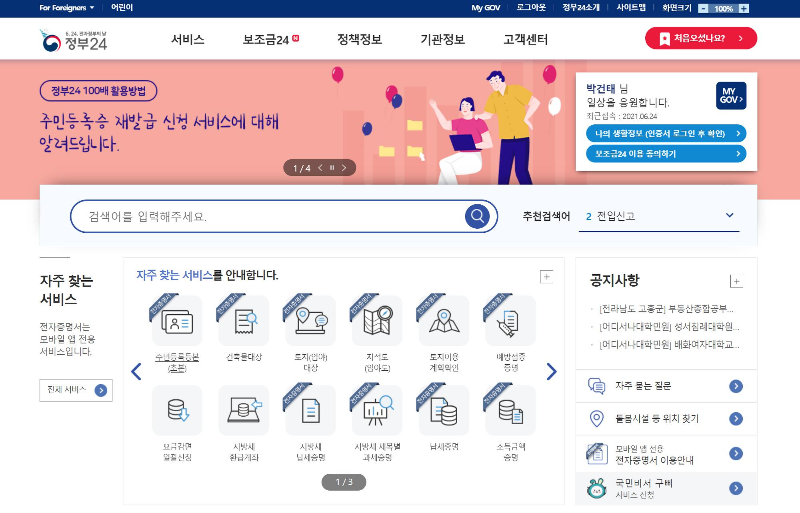Click the location pin icon for 돌봄시설
This screenshot has height=513, width=800.
[x=596, y=419]
